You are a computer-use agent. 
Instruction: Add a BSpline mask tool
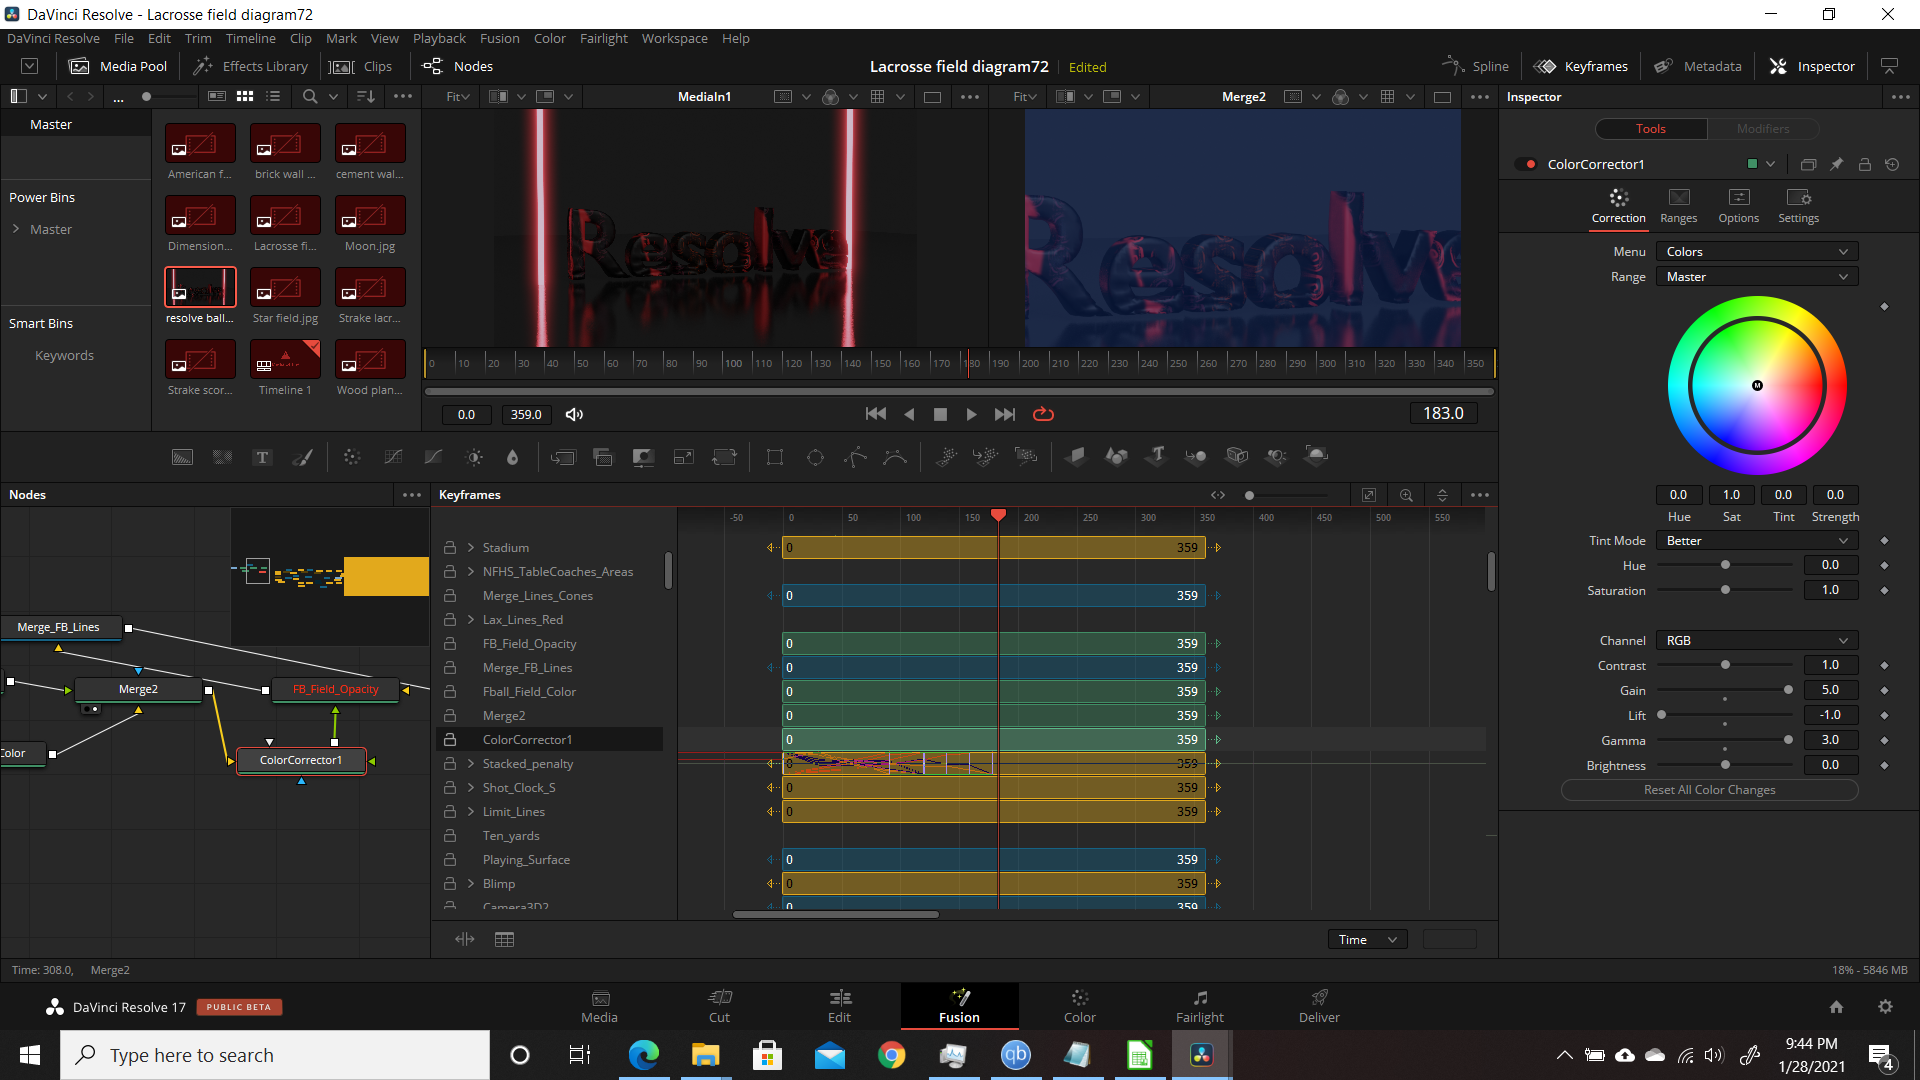click(895, 457)
